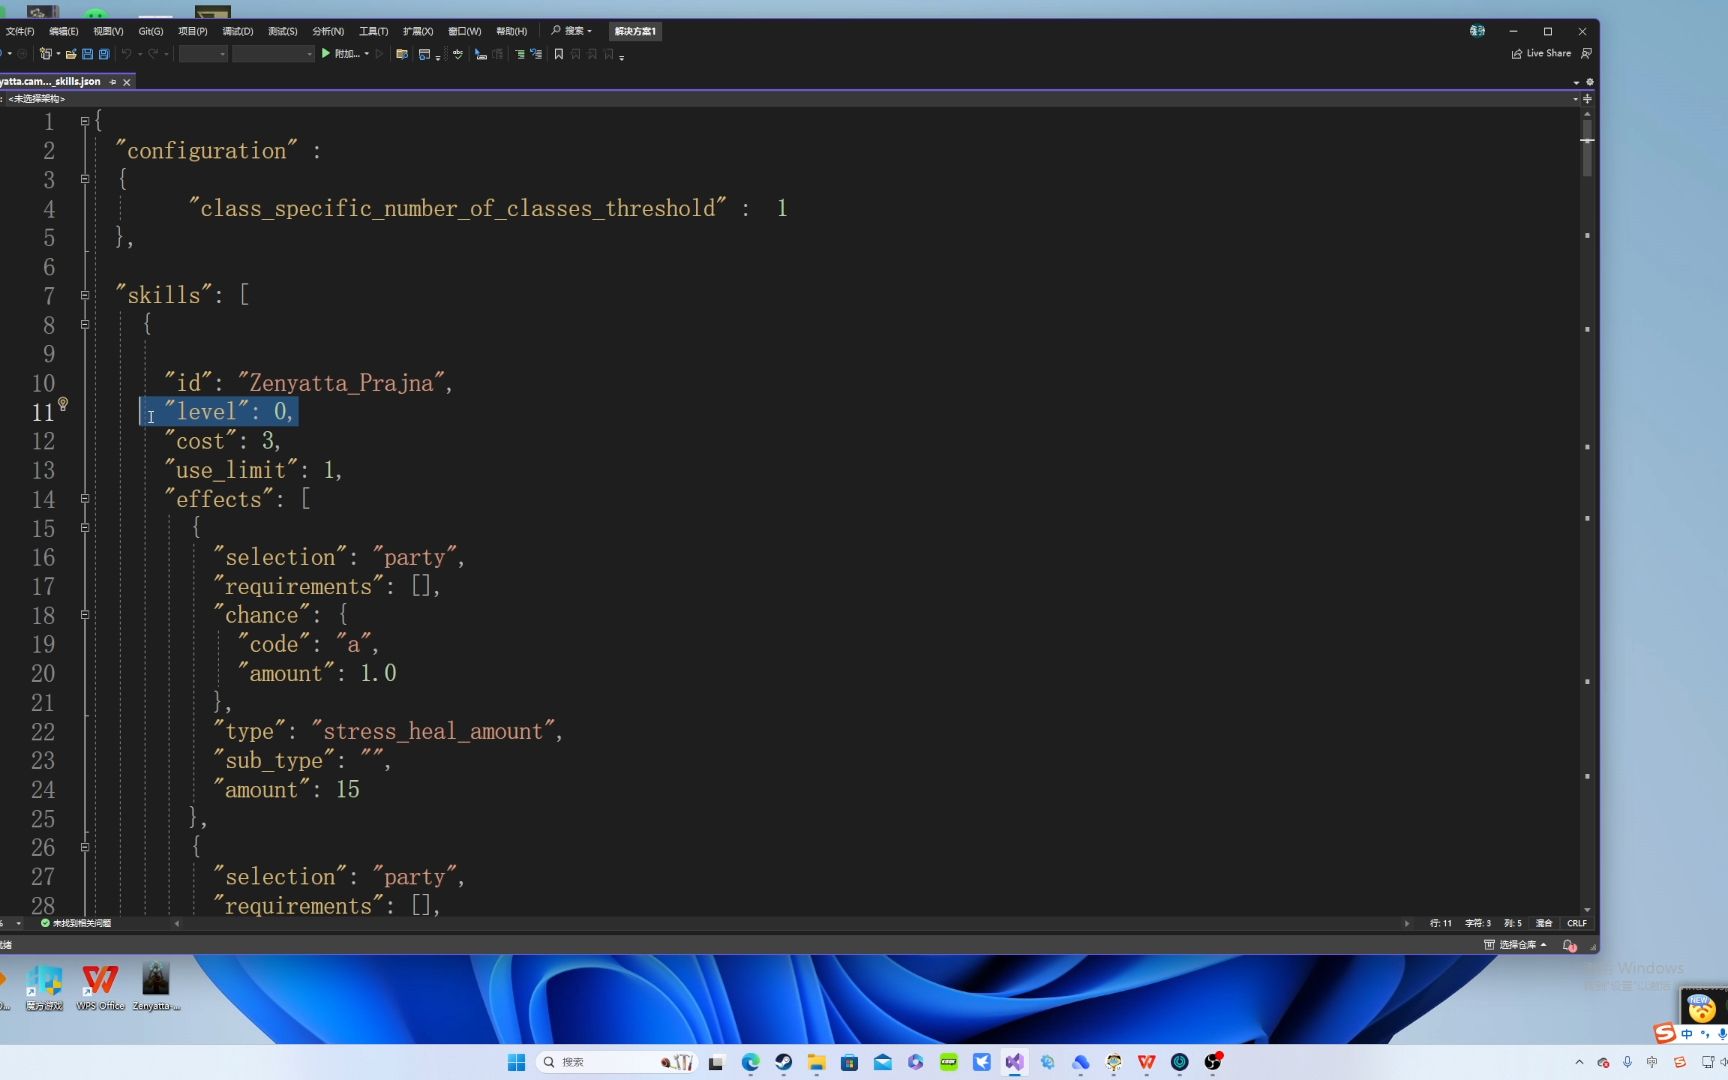Click the horizontal scrollbar right arrow
This screenshot has height=1080, width=1728.
click(x=1407, y=924)
